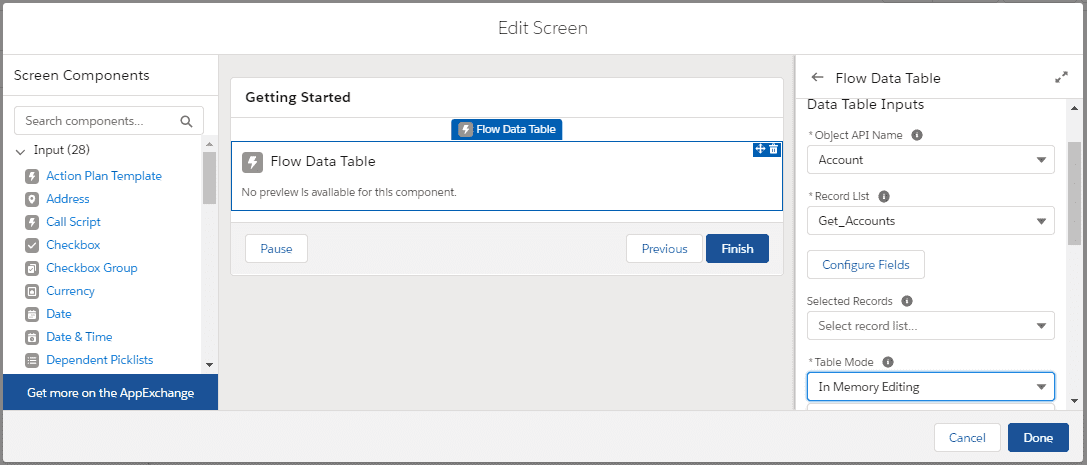This screenshot has height=465, width=1087.
Task: Click the info icon next to Object API Name
Action: click(x=917, y=135)
